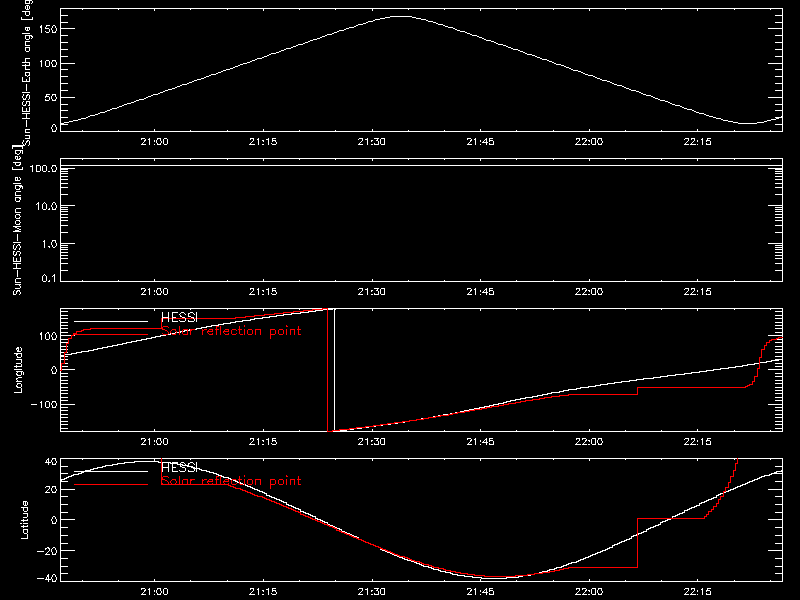This screenshot has height=600, width=800.
Task: Click "21:45" below the Earth angle plot
Action: coord(480,141)
